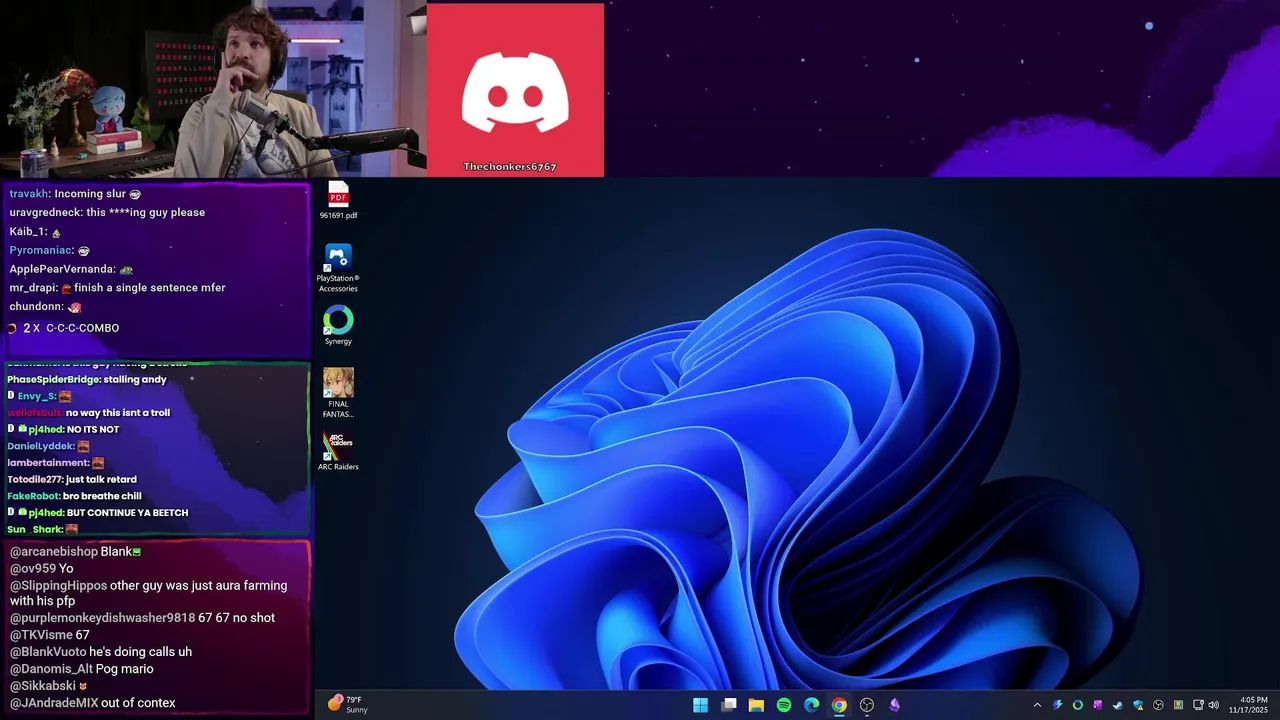This screenshot has height=720, width=1280.
Task: Open the network tray icon
Action: coord(1198,705)
